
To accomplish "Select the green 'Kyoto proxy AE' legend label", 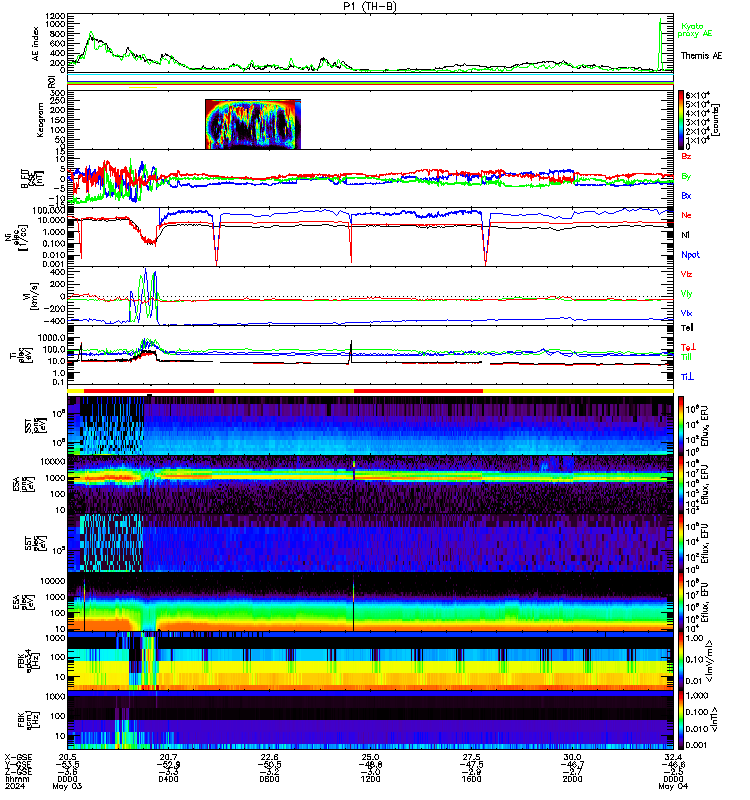I will point(694,30).
